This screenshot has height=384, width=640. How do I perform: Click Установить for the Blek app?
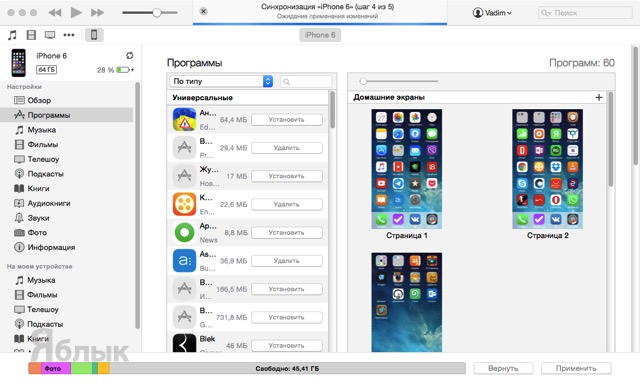coord(287,345)
